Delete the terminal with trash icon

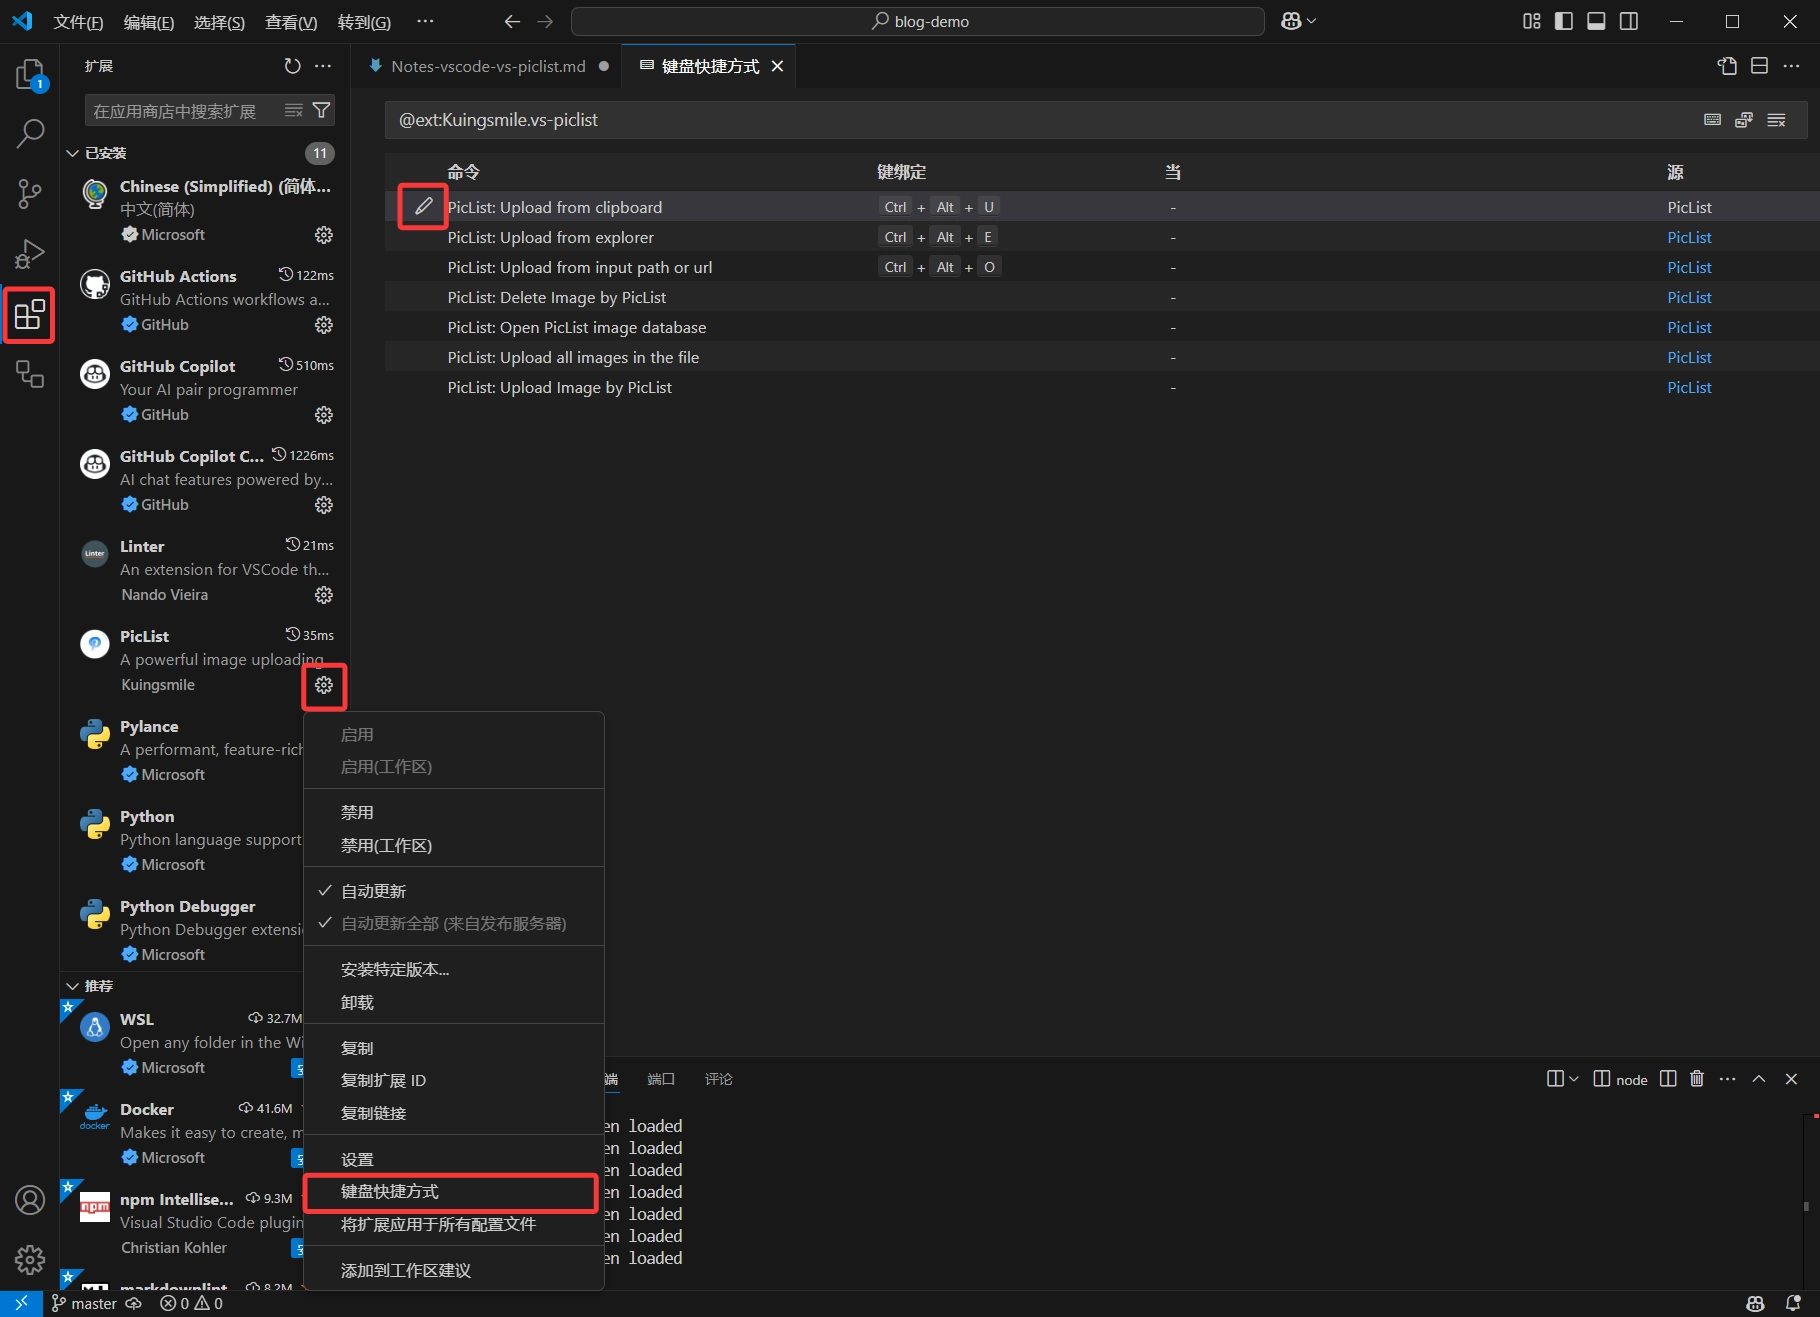[x=1697, y=1078]
